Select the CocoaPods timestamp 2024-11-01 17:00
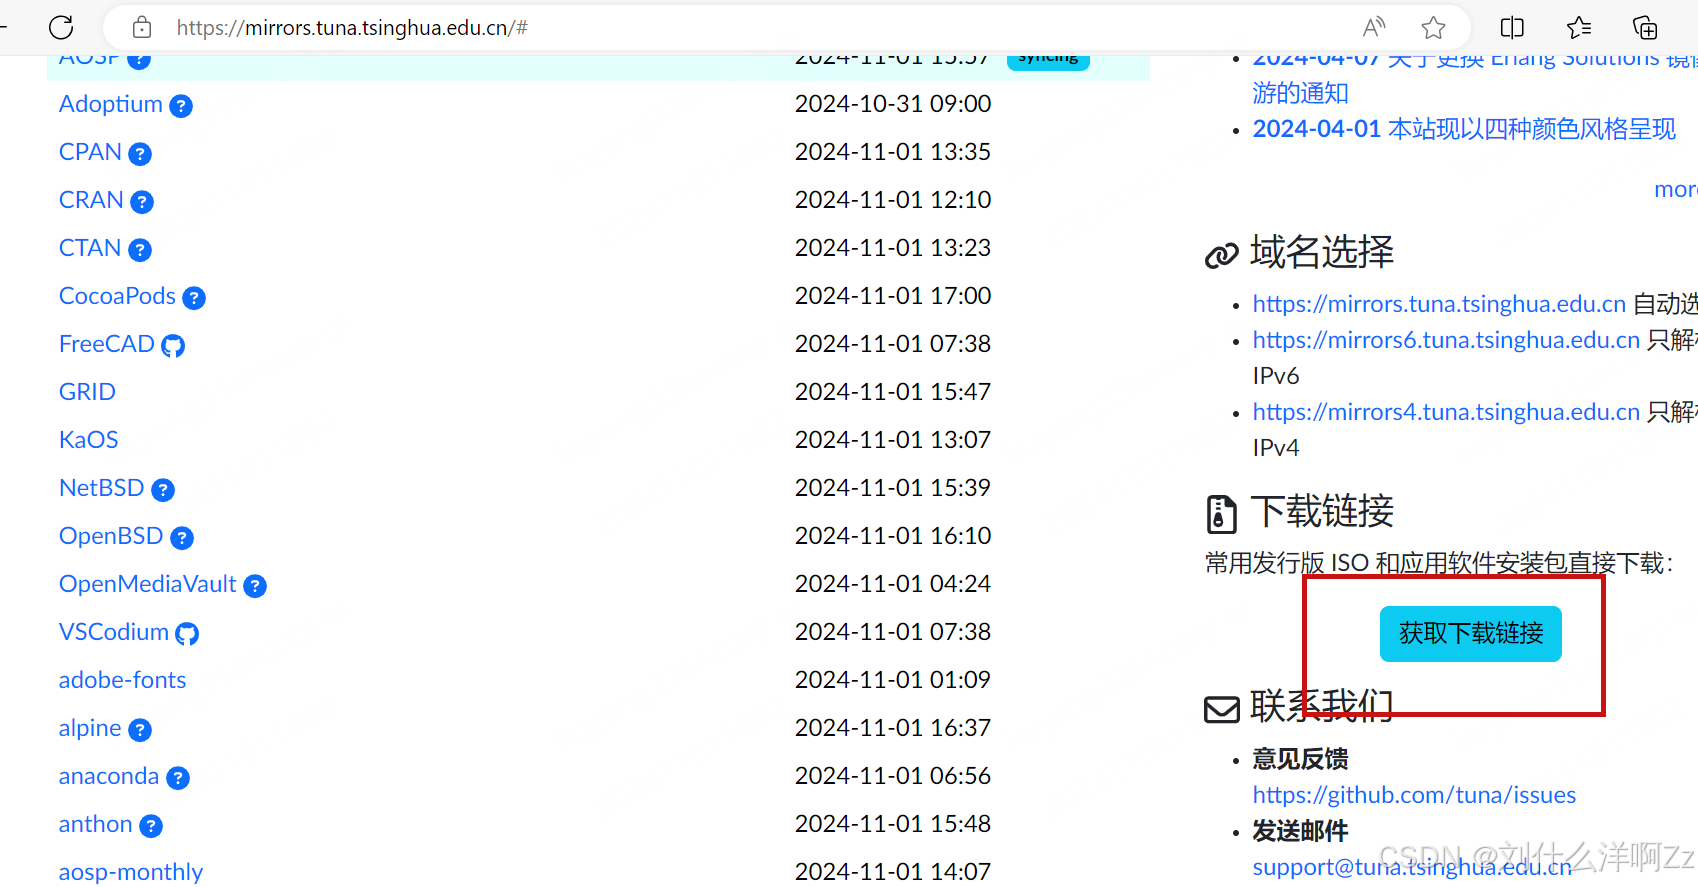 click(893, 296)
